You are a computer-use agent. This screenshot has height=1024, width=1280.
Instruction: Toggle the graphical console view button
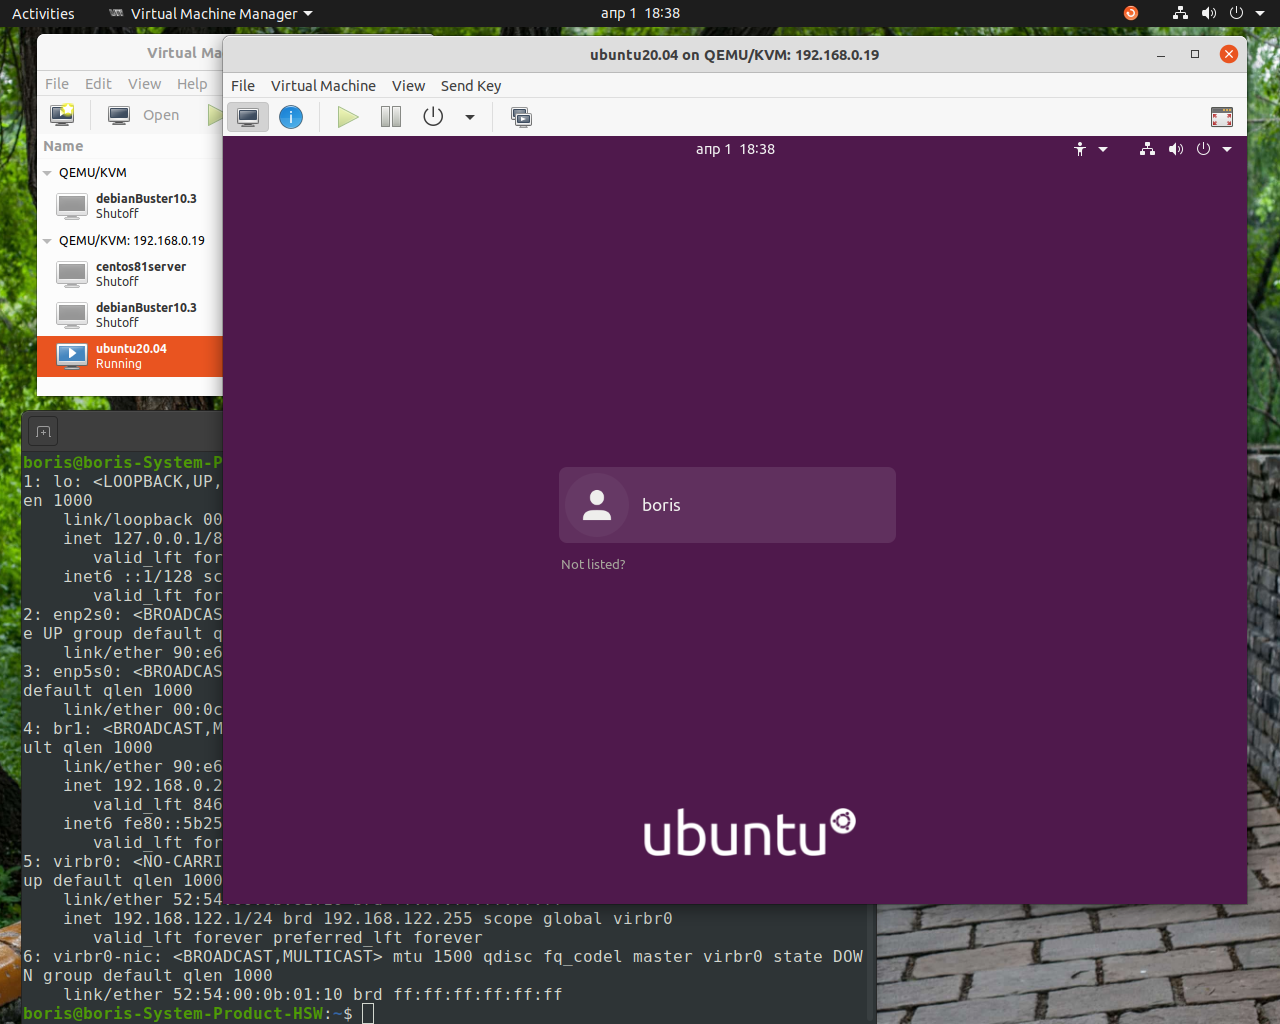[247, 116]
